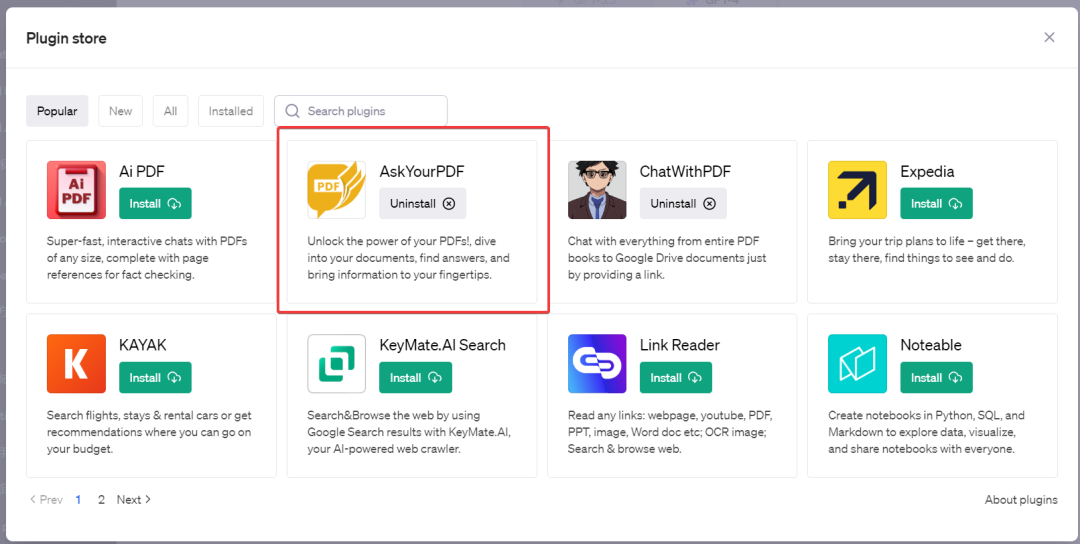Screen dimensions: 1080x544
Task: Install the Expedia plugin
Action: [x=936, y=203]
